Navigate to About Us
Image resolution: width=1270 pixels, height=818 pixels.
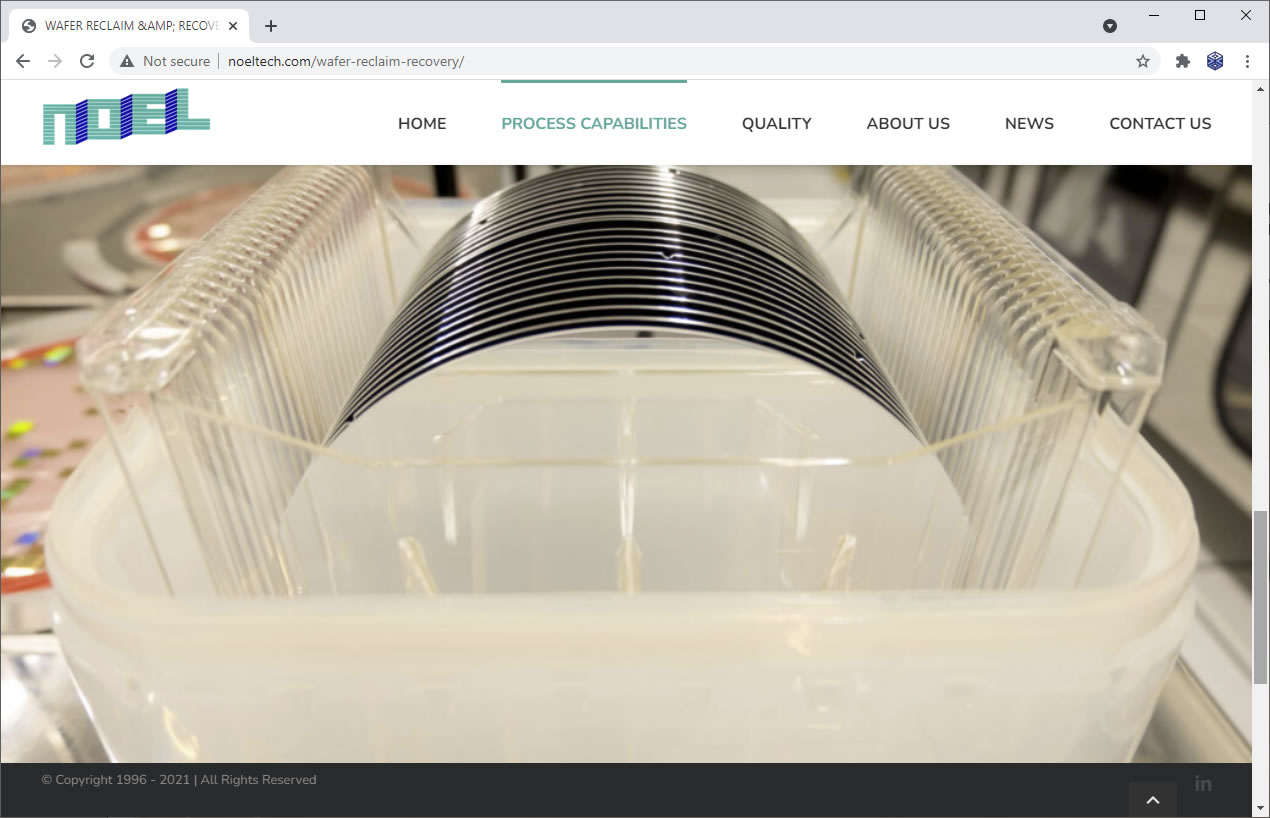coord(908,124)
